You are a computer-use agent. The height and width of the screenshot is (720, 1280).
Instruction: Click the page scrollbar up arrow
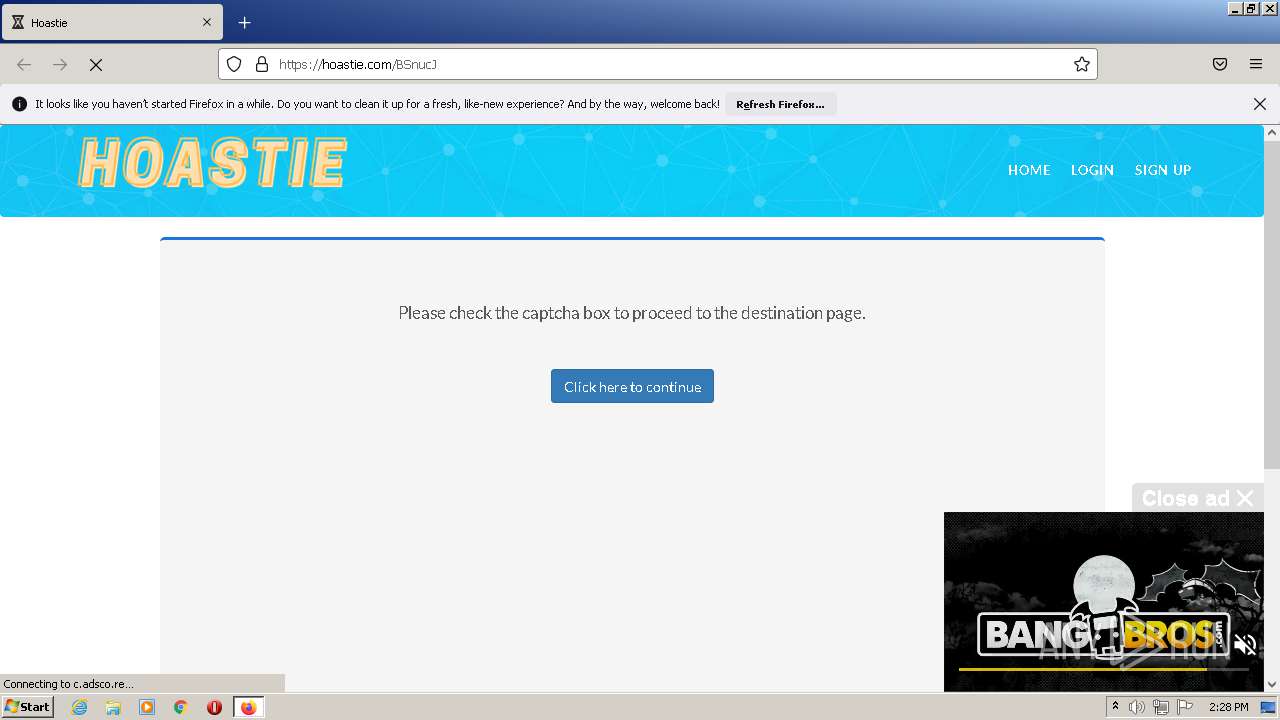1272,132
